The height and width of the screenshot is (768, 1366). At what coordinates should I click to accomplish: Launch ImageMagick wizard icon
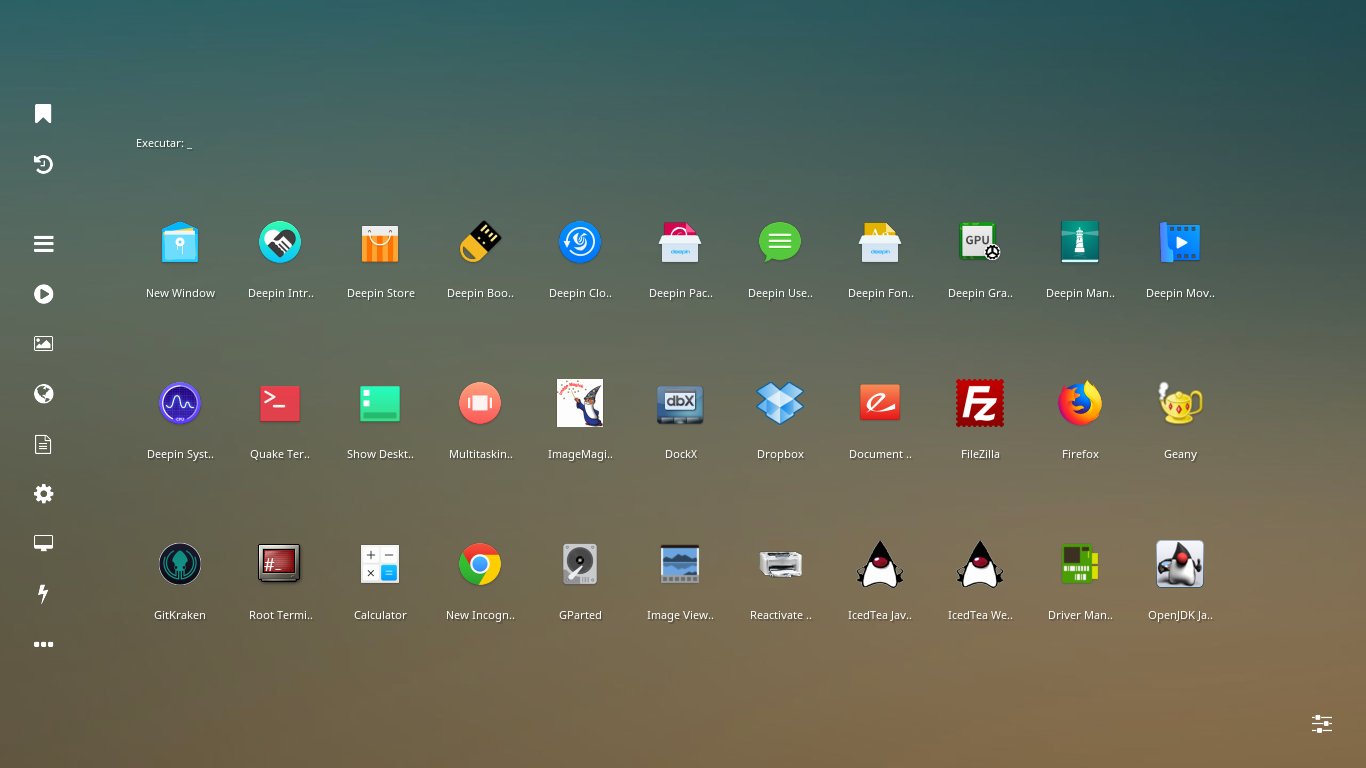(580, 403)
